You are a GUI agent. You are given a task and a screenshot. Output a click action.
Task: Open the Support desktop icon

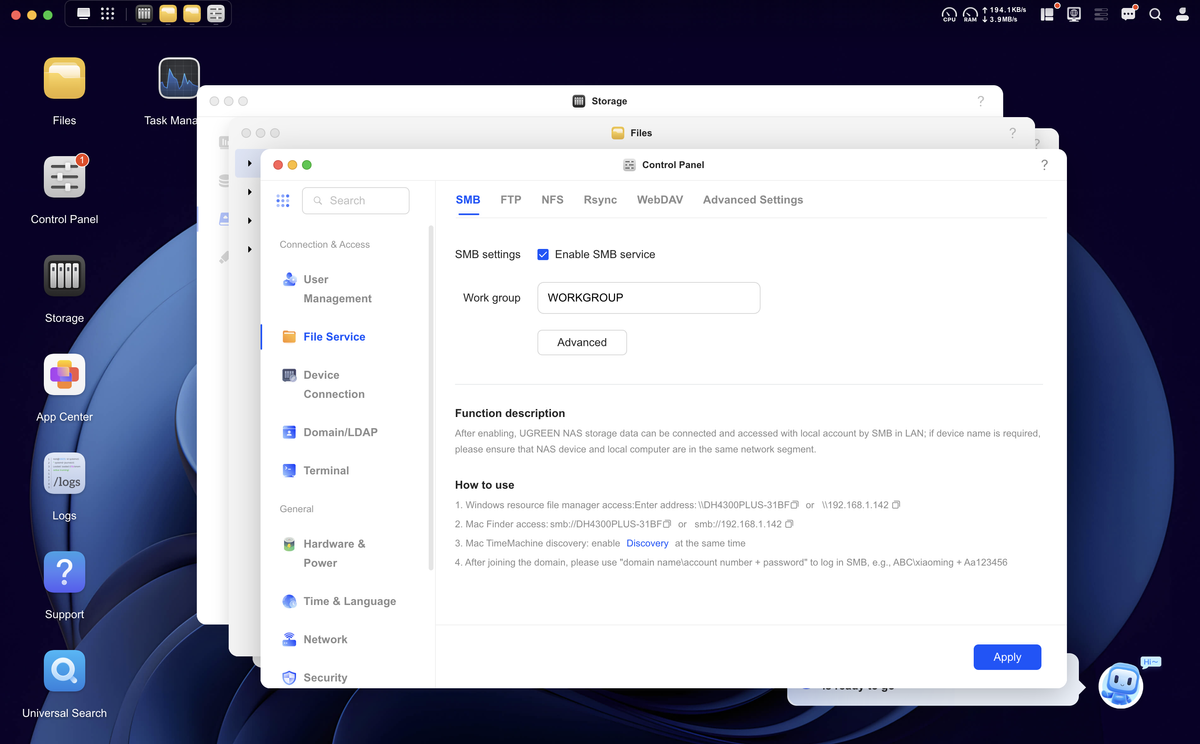point(64,573)
